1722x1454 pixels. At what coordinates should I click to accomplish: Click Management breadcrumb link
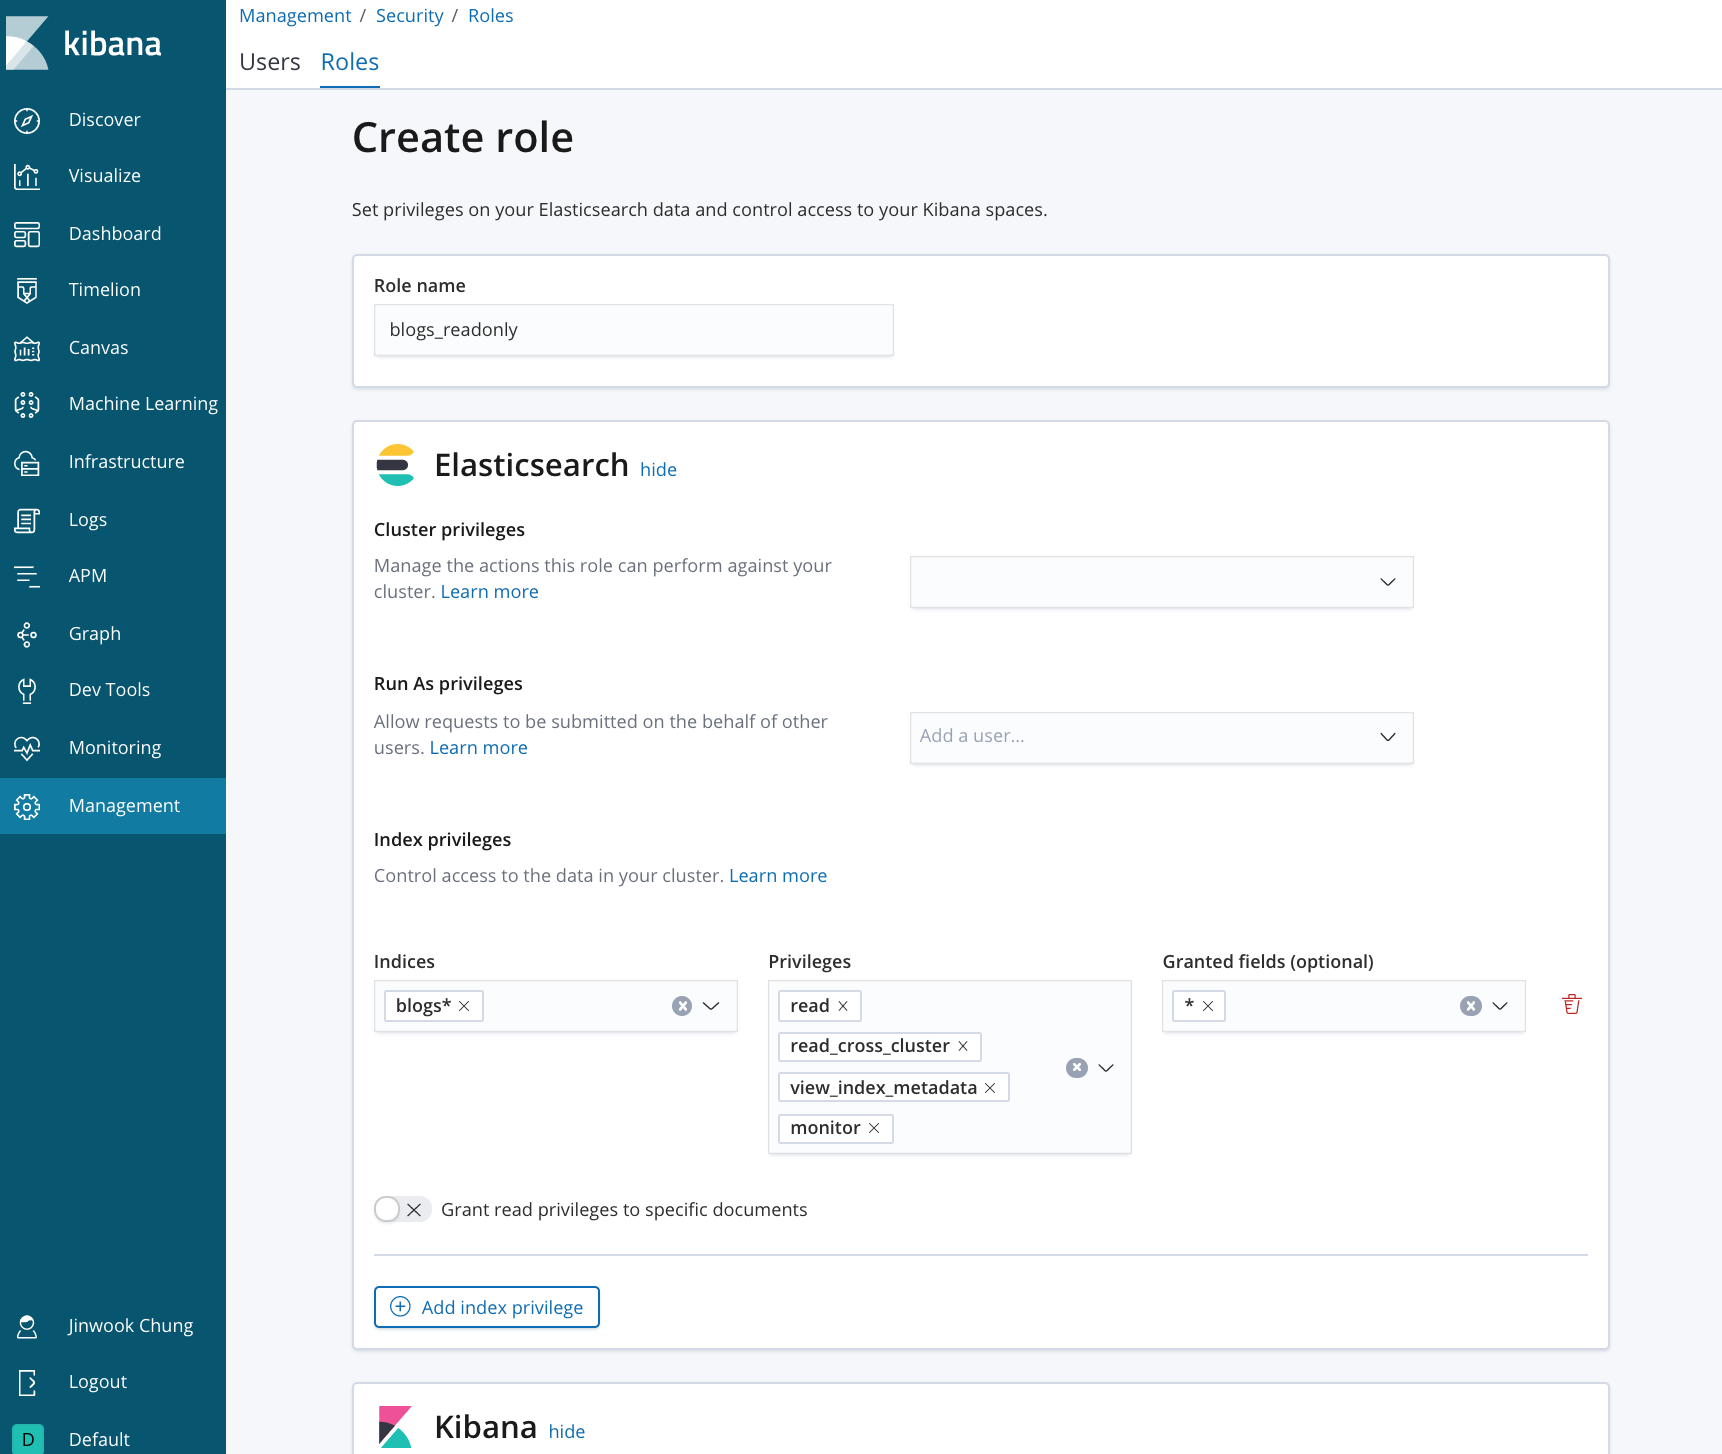[x=295, y=16]
